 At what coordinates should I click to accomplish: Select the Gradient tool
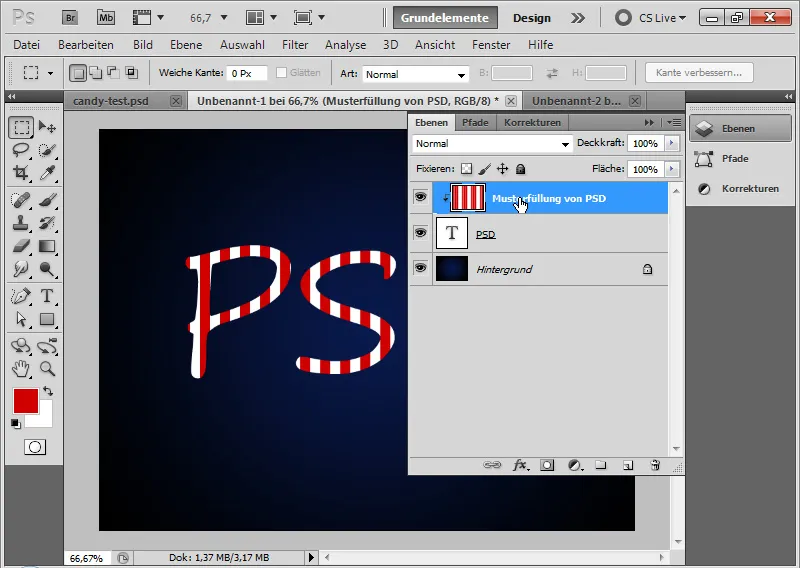coord(47,246)
